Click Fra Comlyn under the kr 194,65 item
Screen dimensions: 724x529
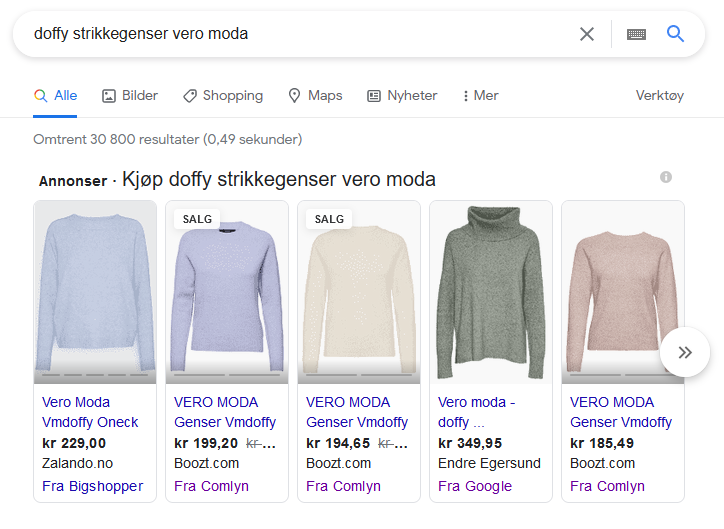click(x=344, y=486)
